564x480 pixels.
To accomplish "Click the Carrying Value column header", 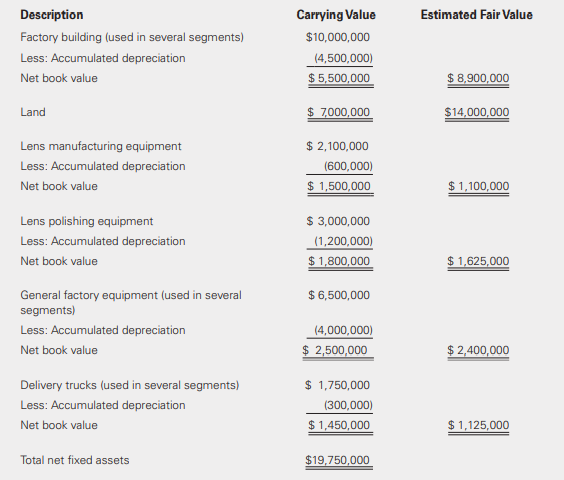I will (x=336, y=15).
